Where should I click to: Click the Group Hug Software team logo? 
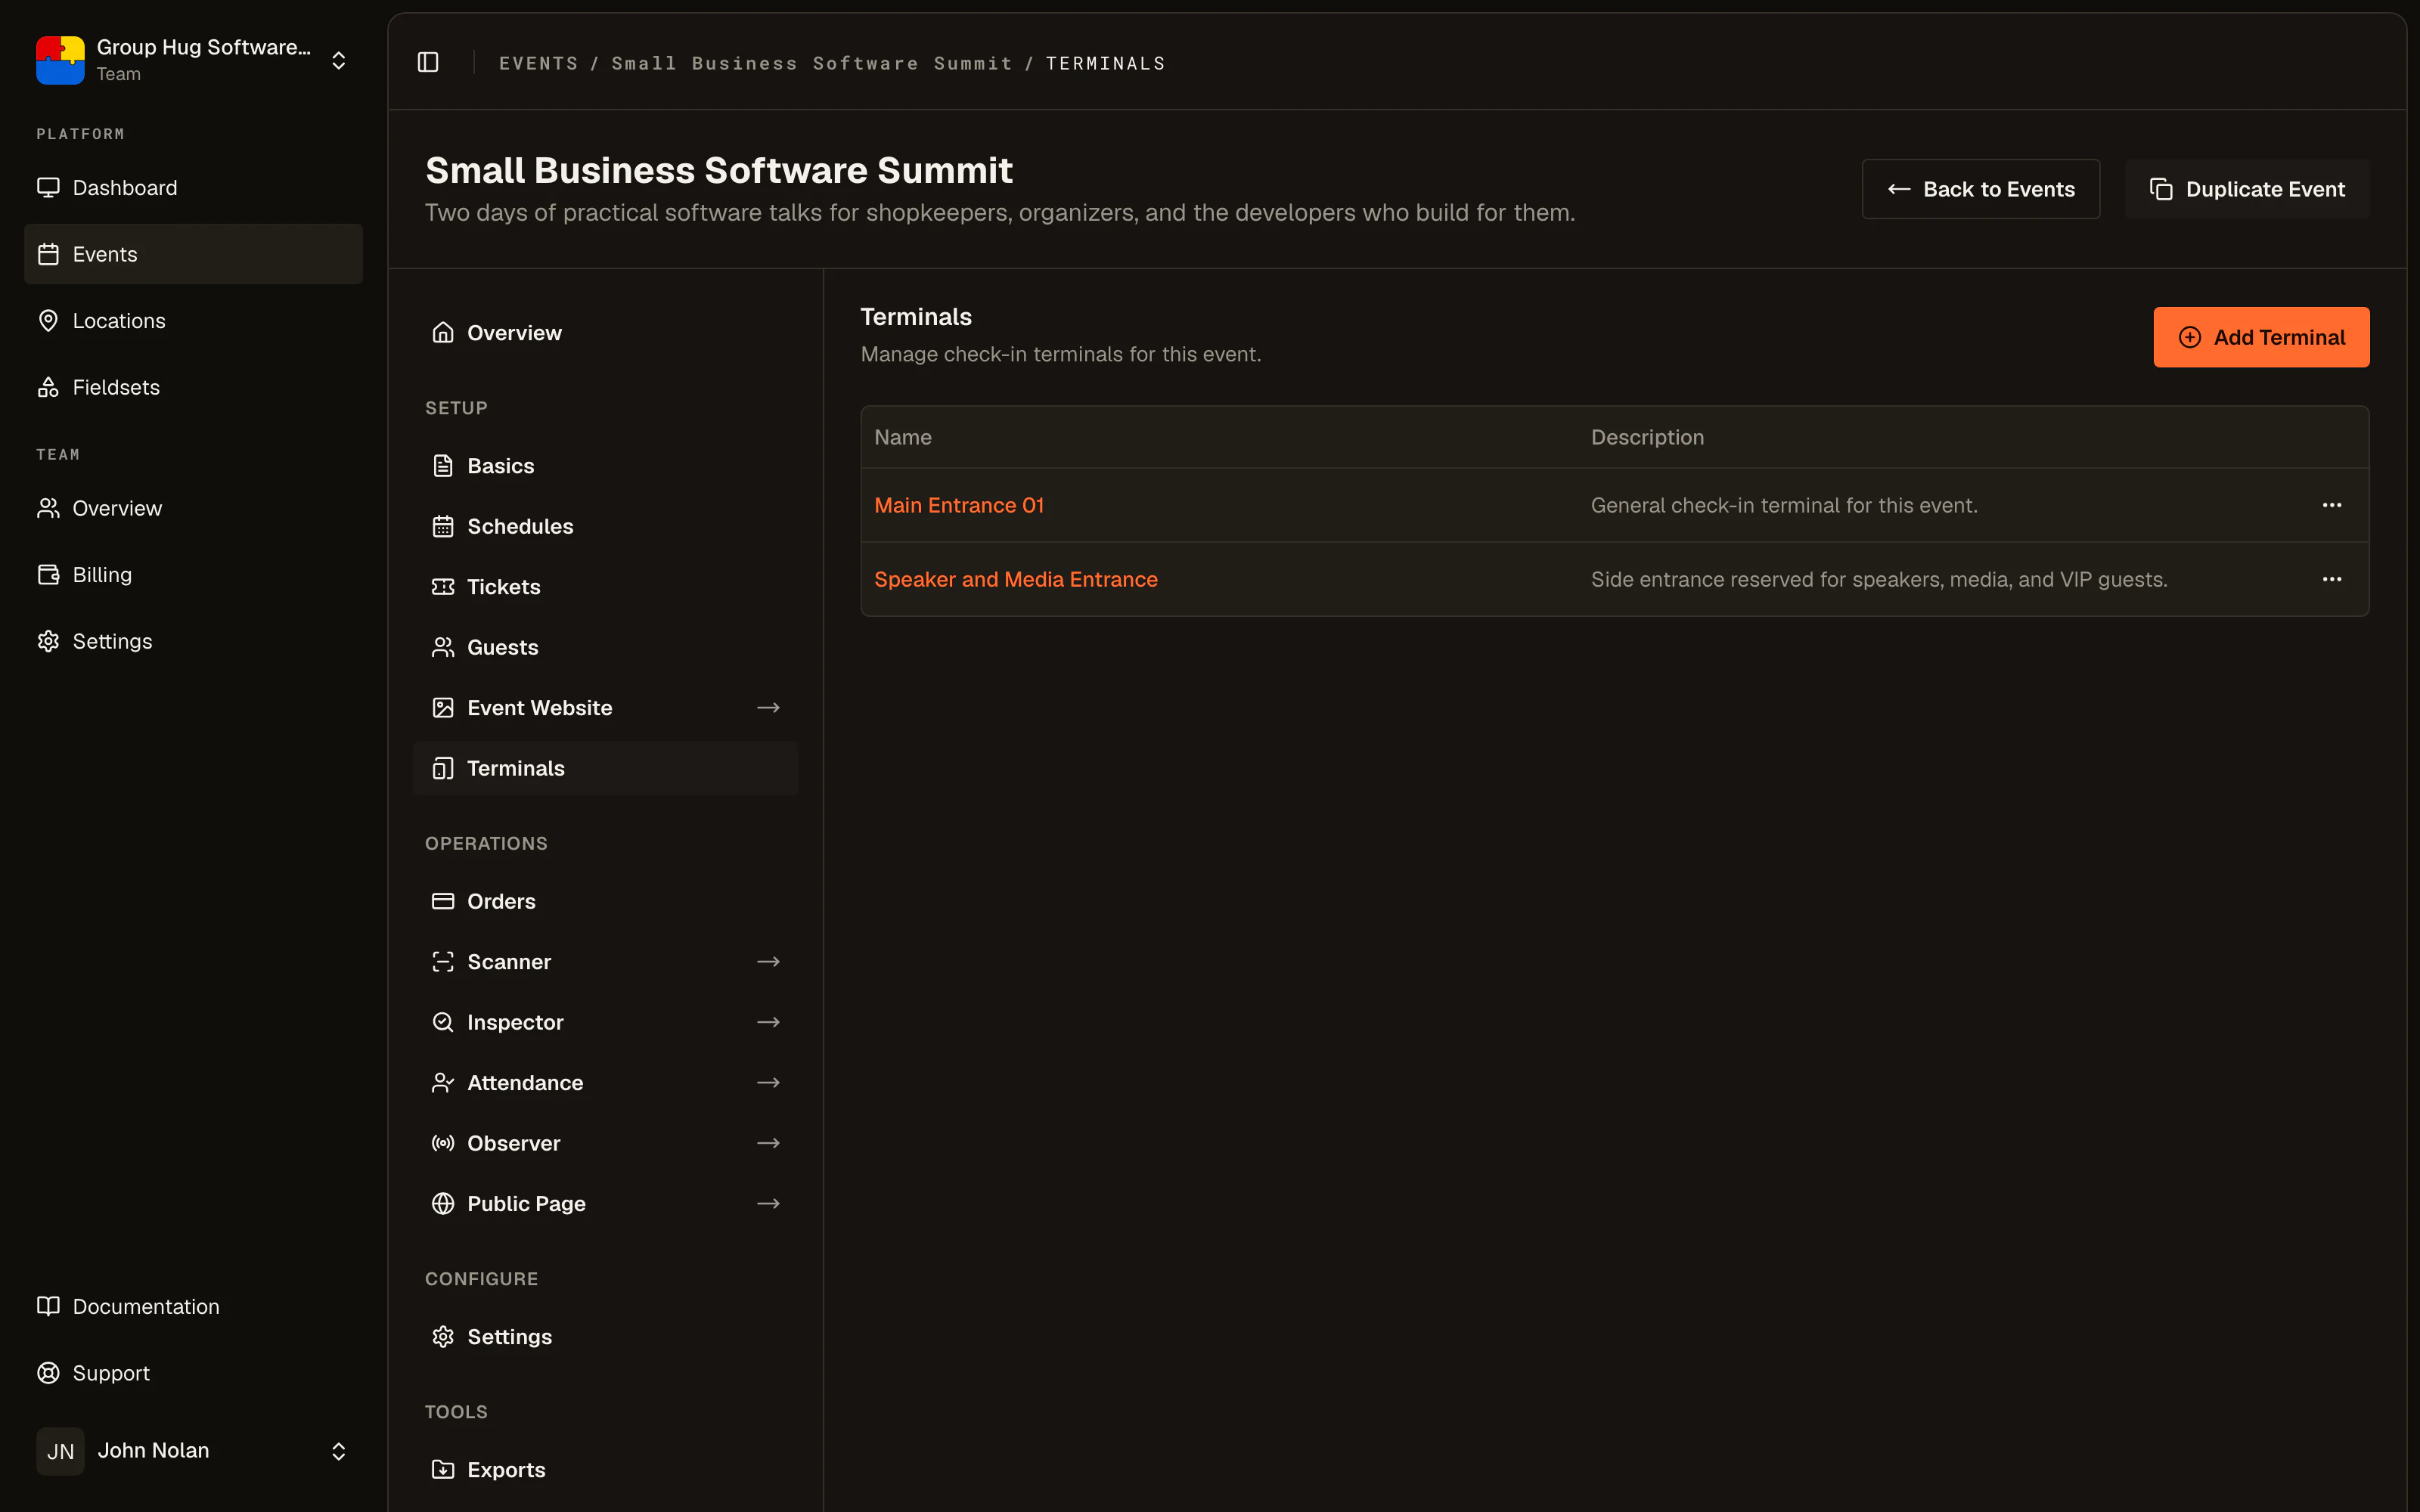pos(60,60)
